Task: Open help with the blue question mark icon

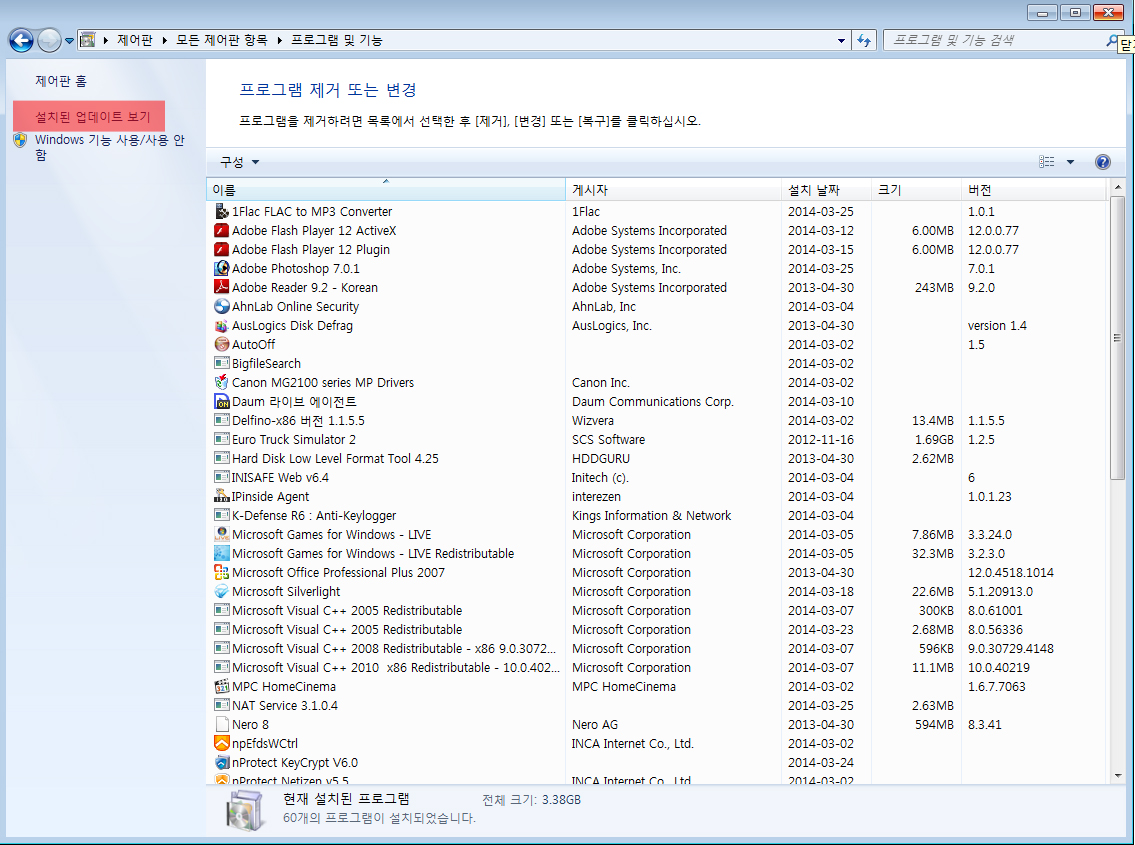Action: pos(1102,162)
